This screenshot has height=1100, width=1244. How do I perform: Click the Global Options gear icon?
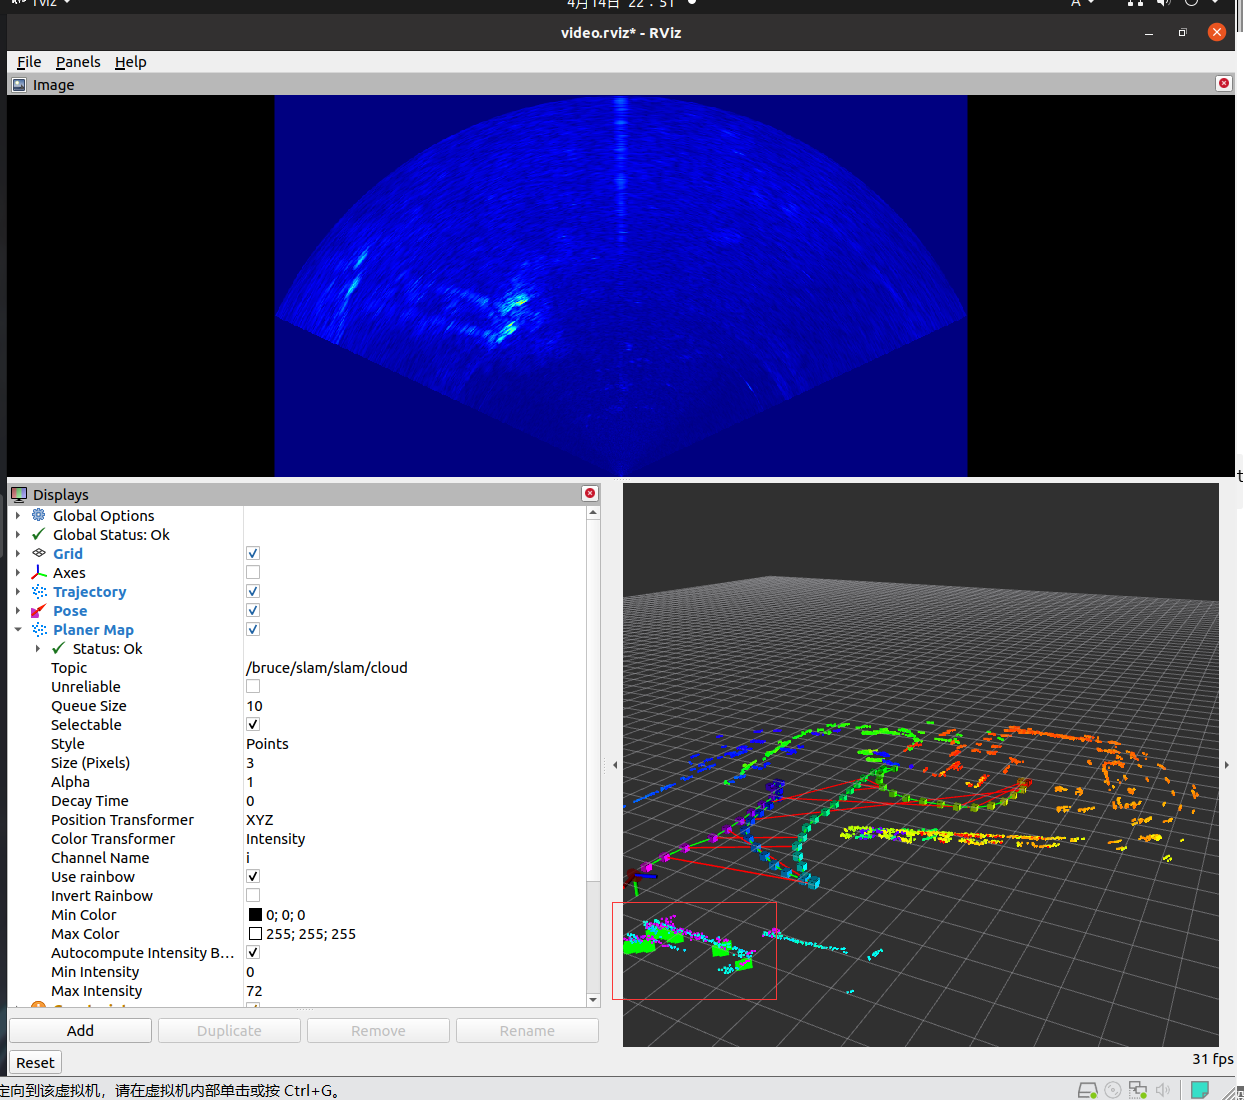click(x=39, y=515)
